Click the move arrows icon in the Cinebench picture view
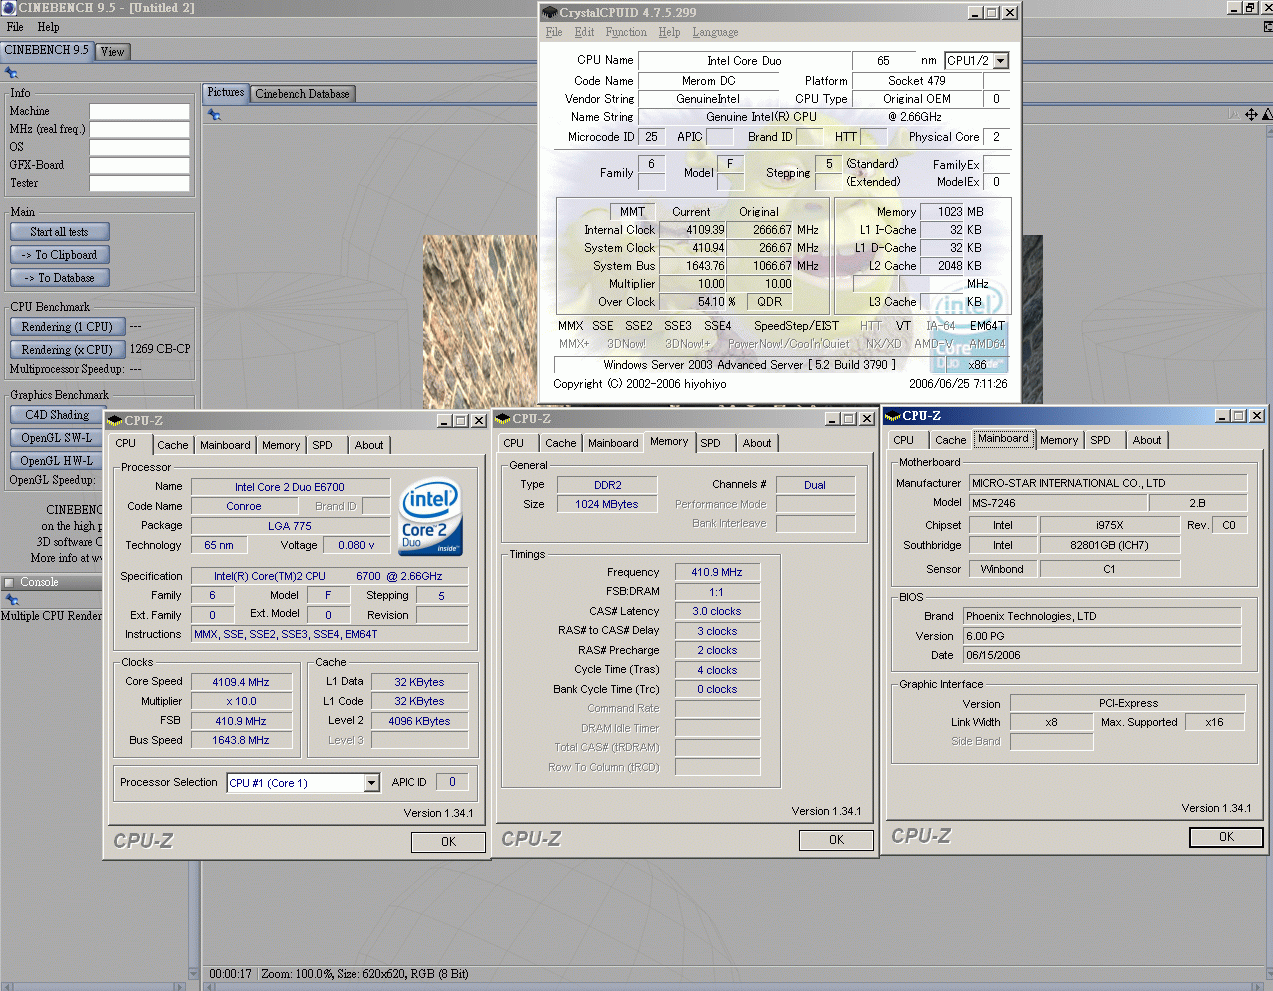The width and height of the screenshot is (1273, 991). point(1251,115)
